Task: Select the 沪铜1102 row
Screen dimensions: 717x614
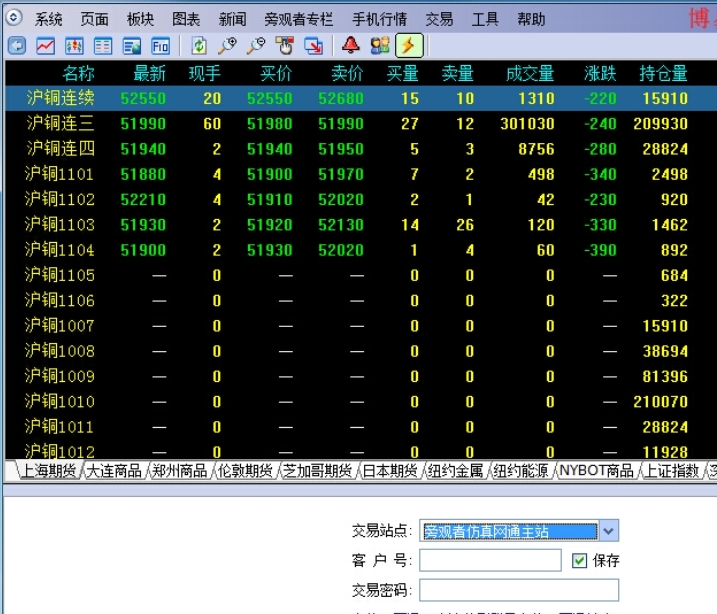Action: 360,199
